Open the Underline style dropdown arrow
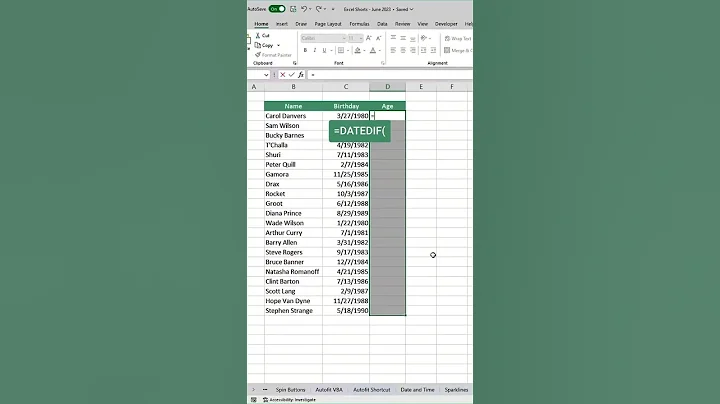 pyautogui.click(x=331, y=50)
